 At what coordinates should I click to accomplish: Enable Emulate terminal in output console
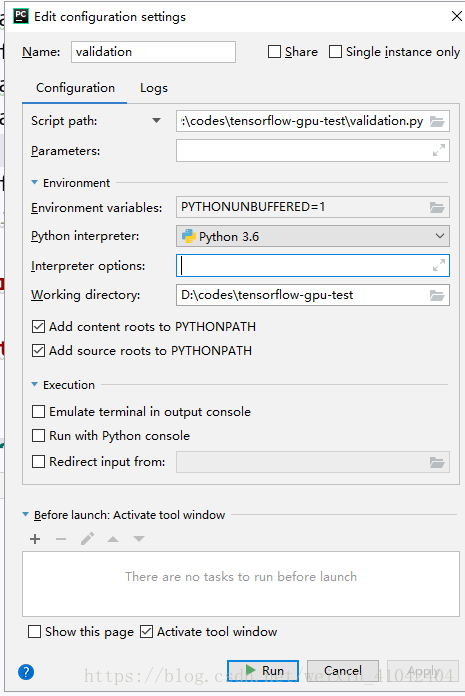39,411
